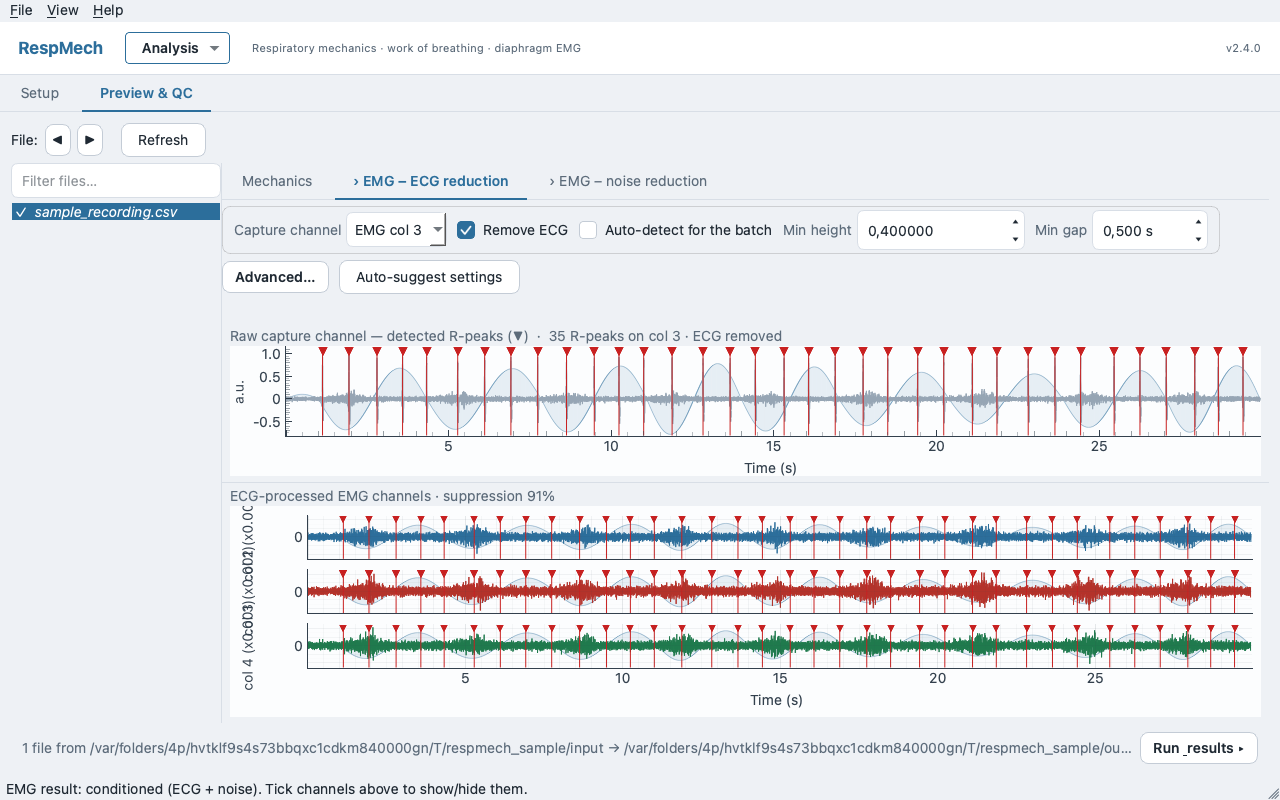Open the File menu
Screen dimensions: 1280x800
21,10
